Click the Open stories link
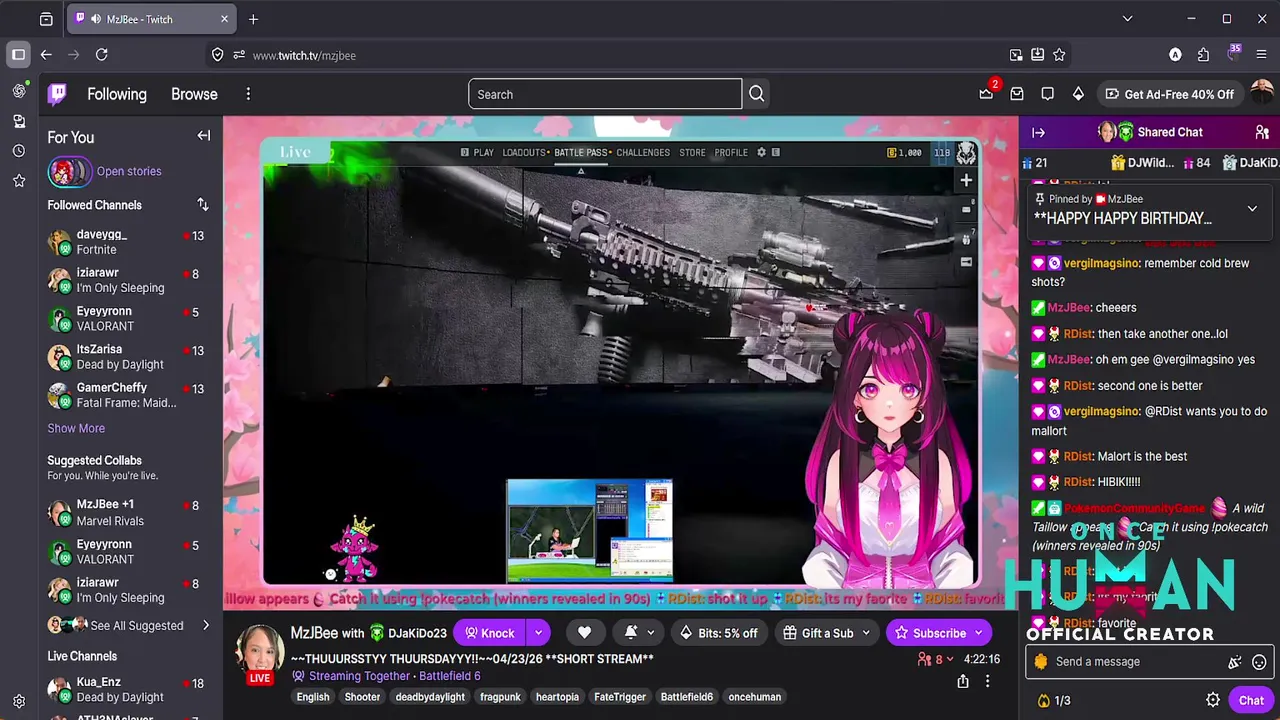Screen dimensions: 1280x720 coord(129,171)
